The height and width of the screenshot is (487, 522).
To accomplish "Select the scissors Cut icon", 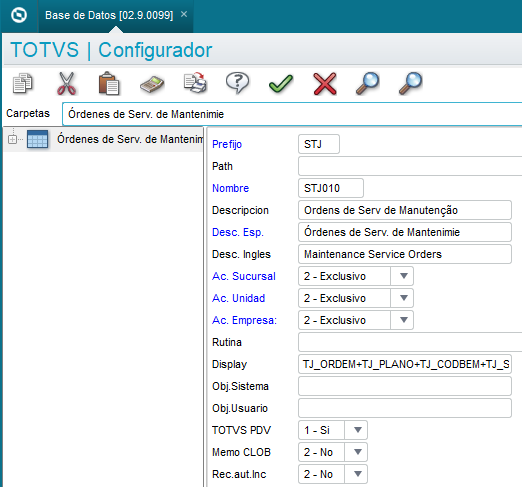I will point(67,83).
